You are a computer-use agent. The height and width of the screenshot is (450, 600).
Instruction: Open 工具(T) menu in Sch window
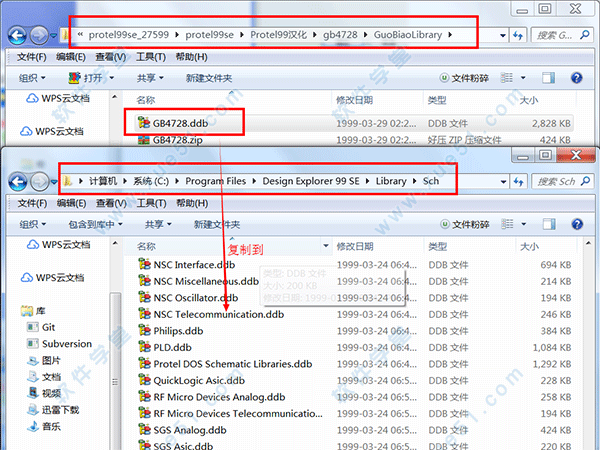pos(152,203)
